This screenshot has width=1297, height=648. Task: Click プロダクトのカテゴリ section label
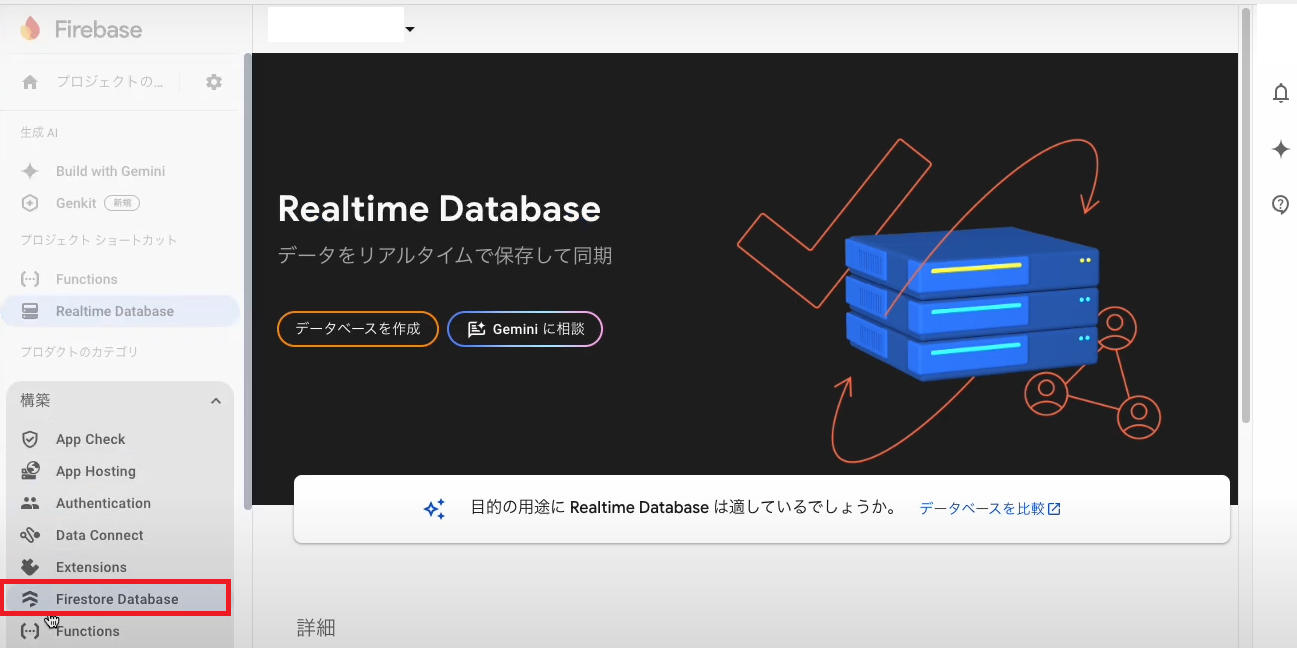[x=80, y=352]
